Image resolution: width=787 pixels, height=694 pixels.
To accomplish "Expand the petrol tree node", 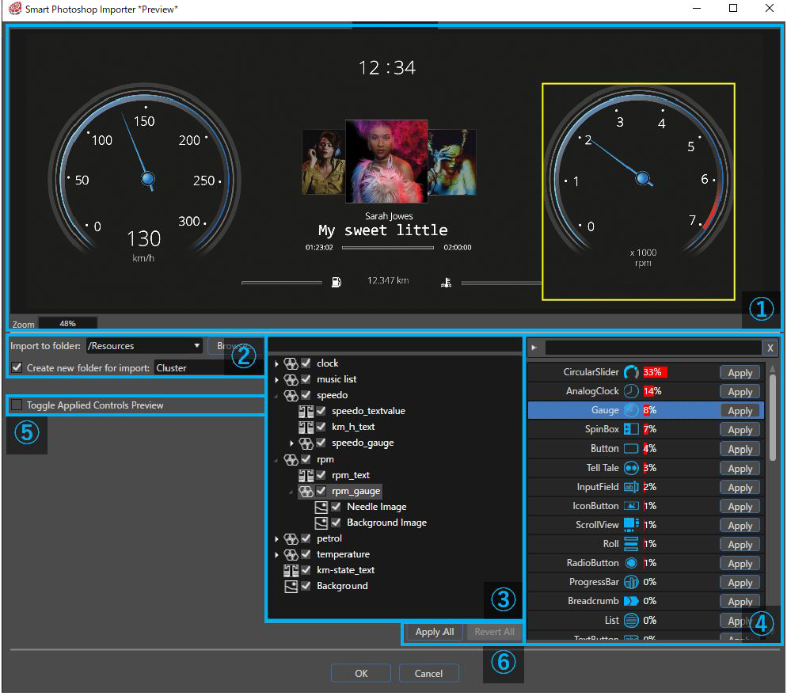I will [277, 539].
